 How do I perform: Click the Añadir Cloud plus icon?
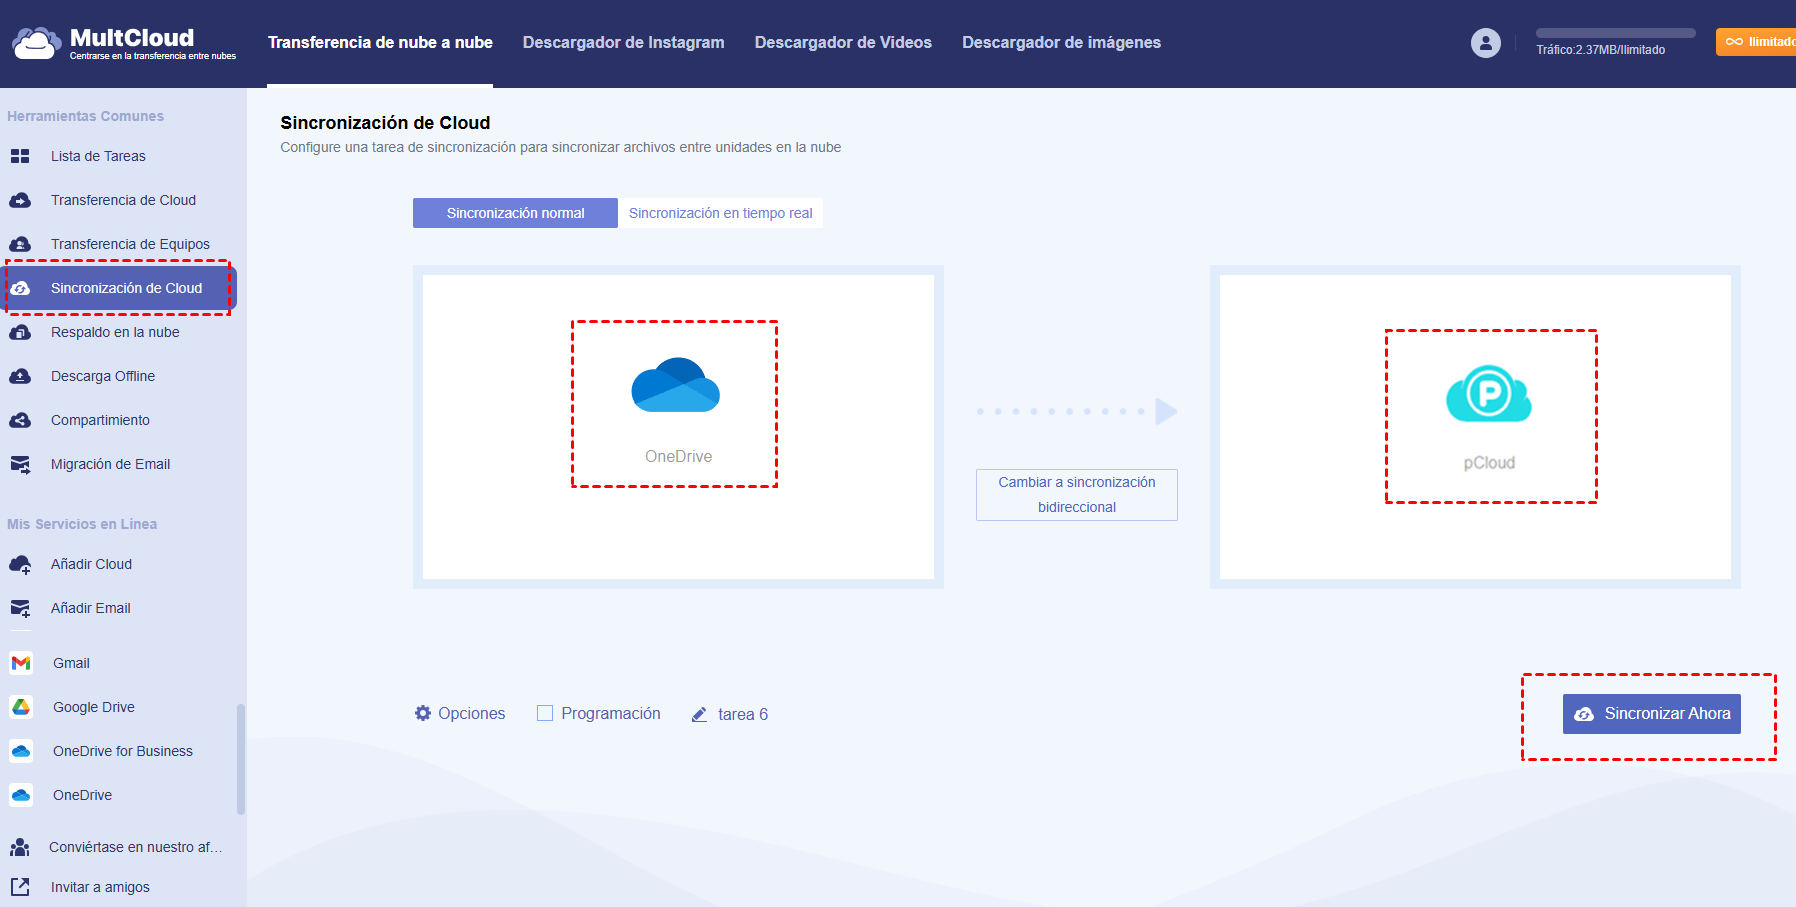pos(20,565)
